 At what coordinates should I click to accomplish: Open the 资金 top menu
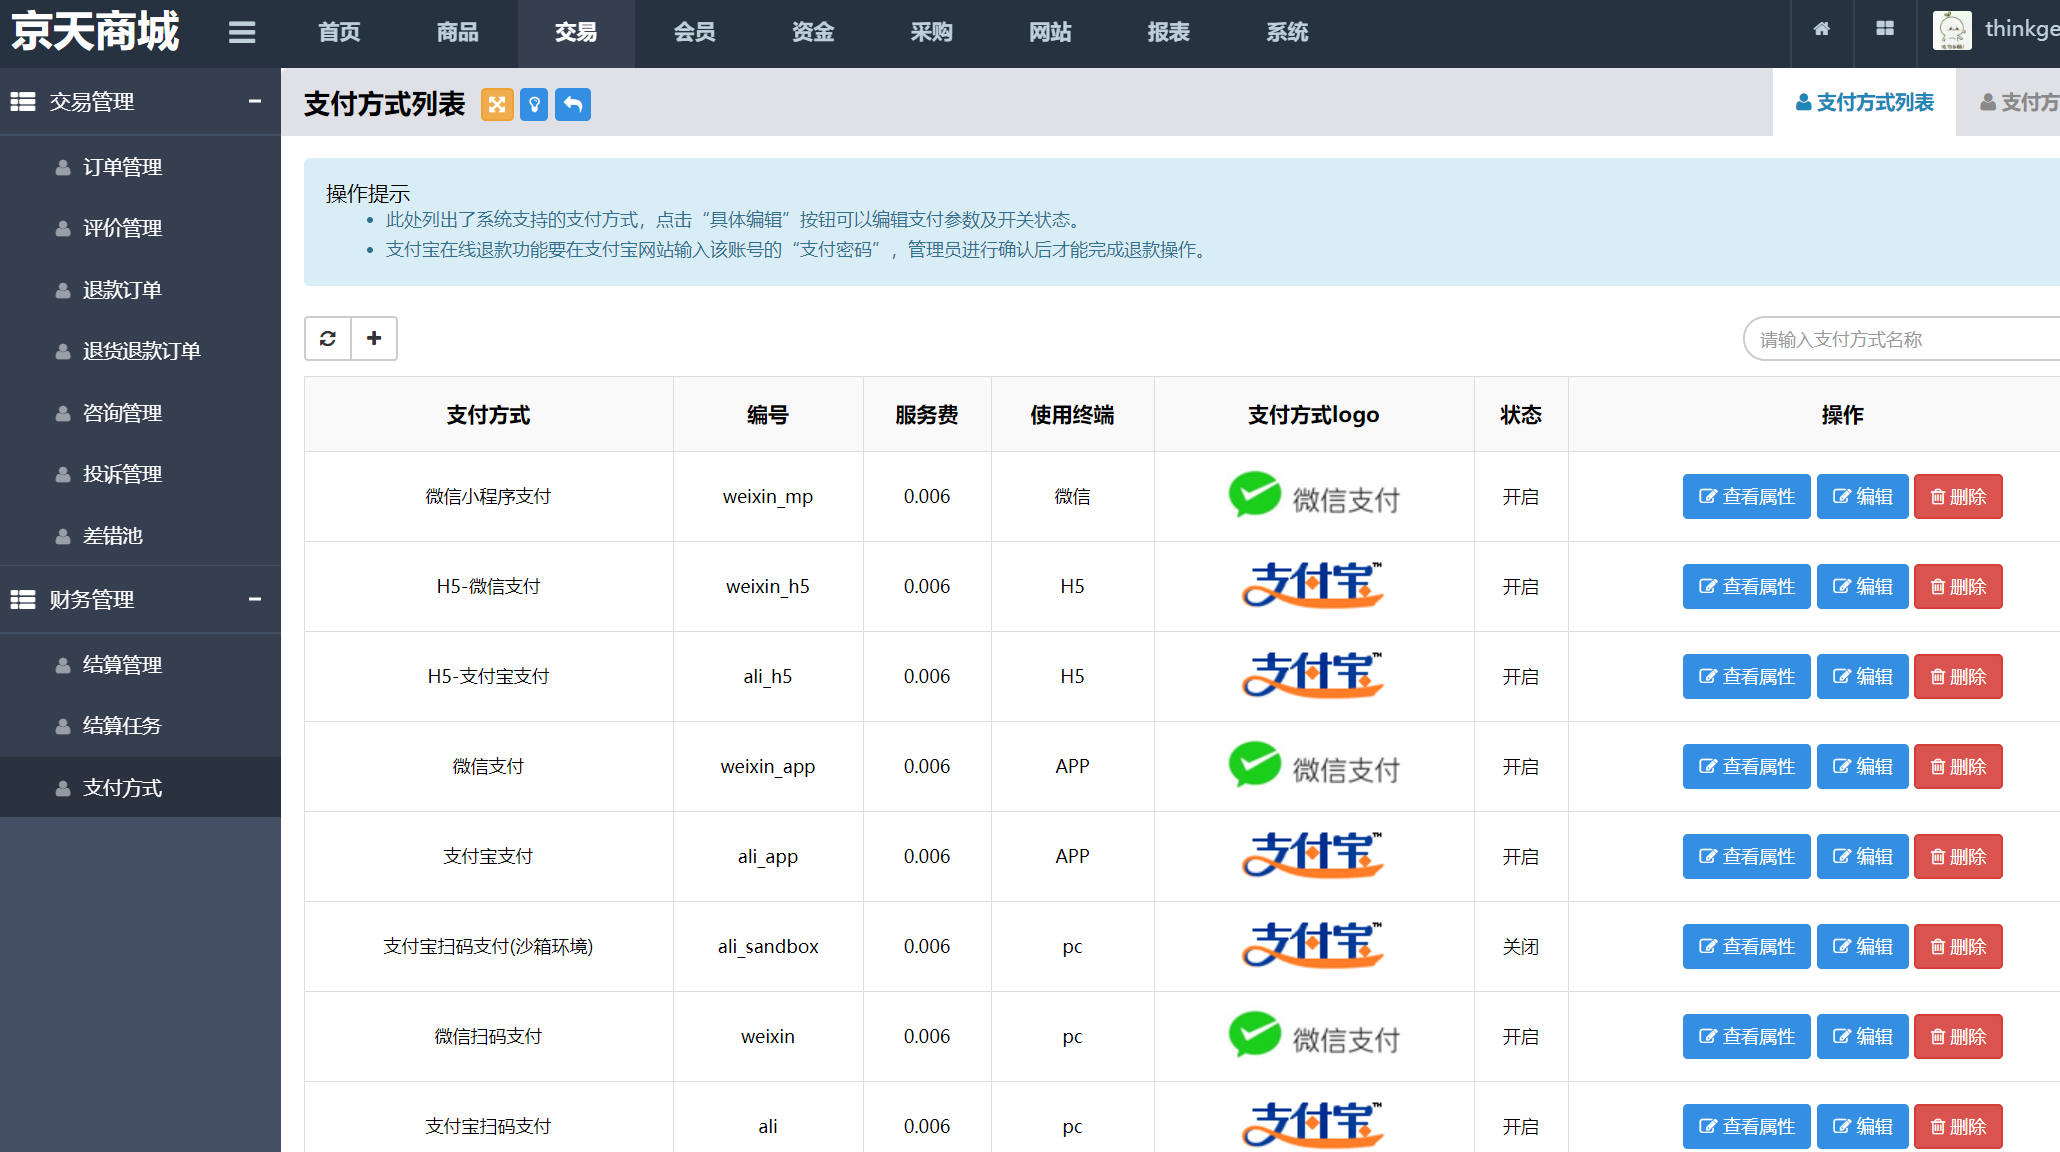click(x=813, y=32)
